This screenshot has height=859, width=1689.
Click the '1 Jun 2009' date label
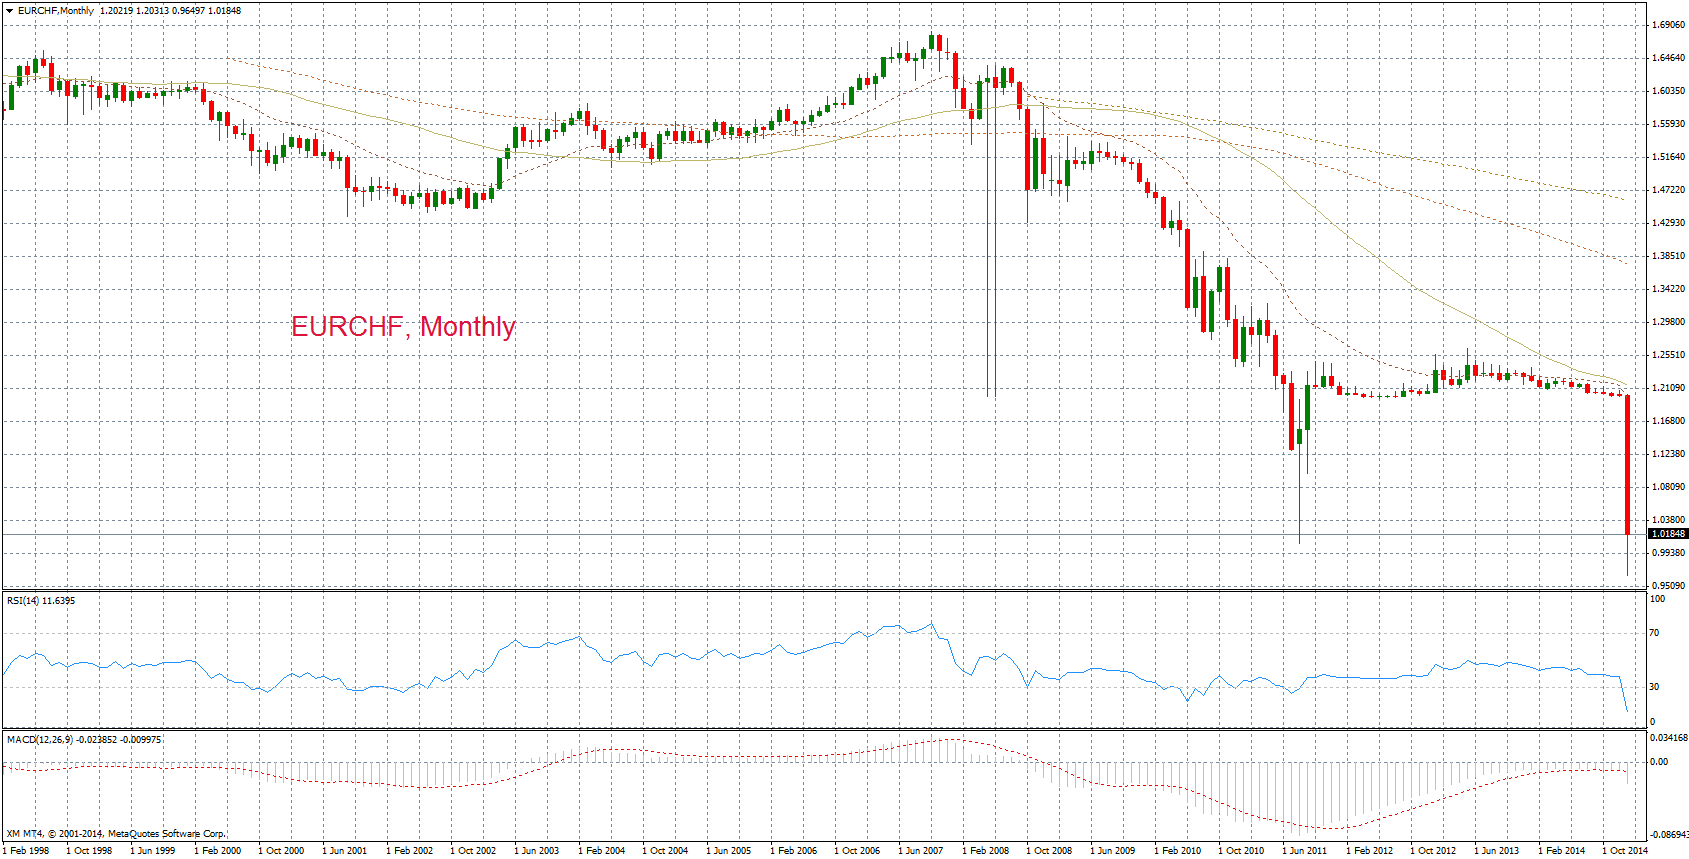[1113, 850]
